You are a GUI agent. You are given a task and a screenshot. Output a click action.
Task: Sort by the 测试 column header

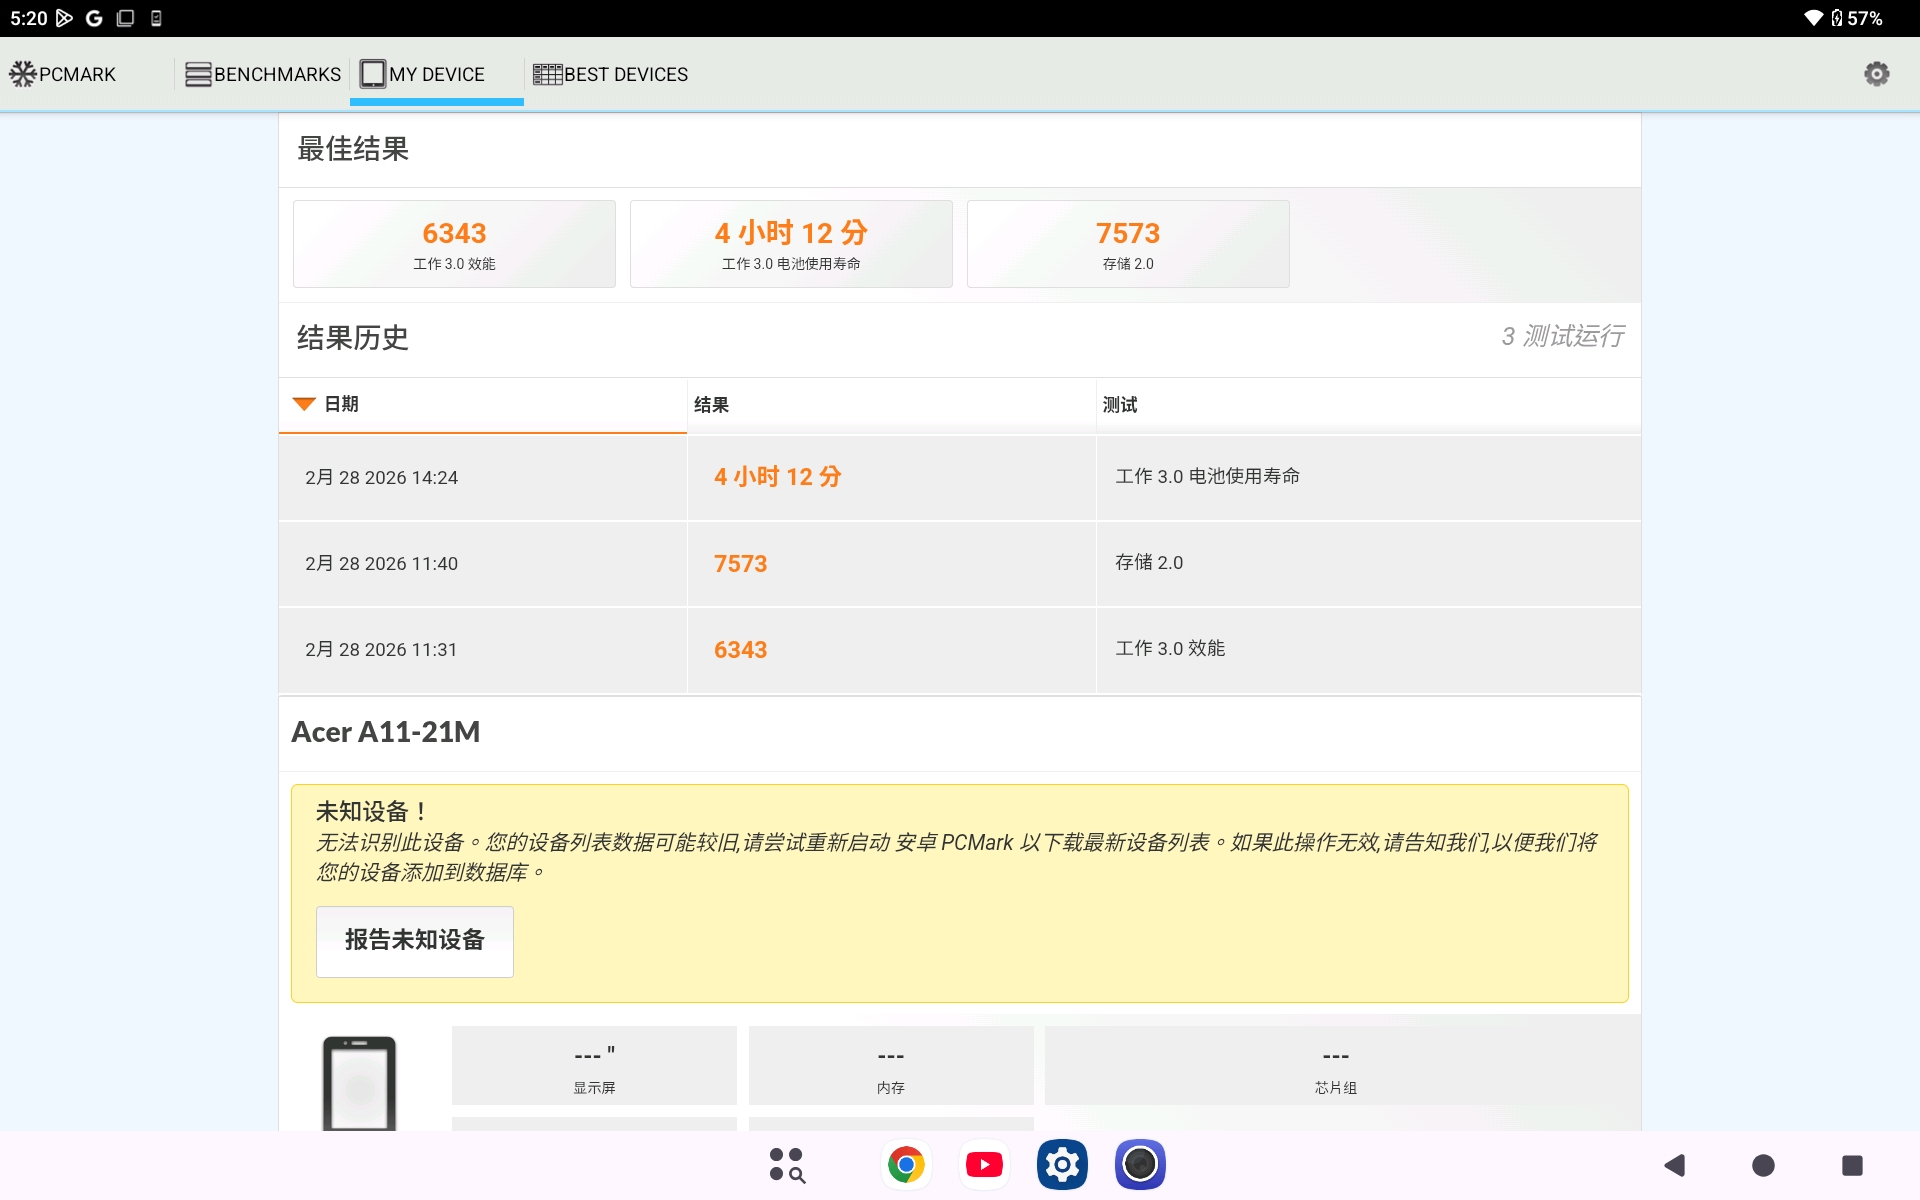[1119, 405]
